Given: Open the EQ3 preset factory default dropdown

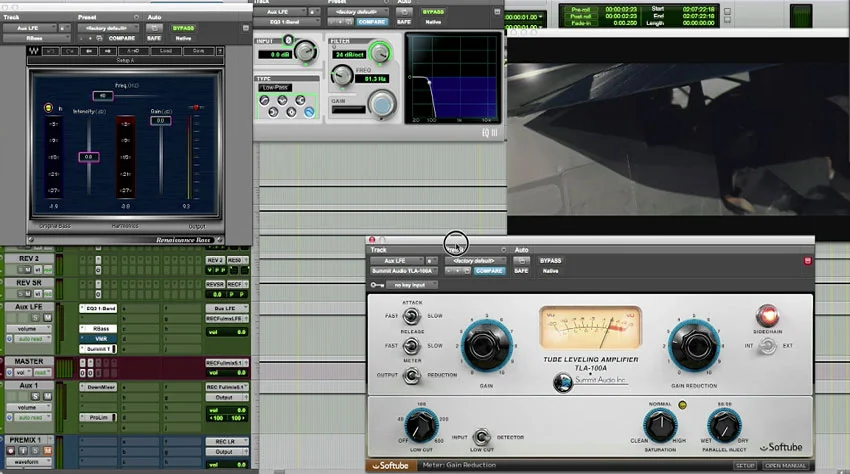Looking at the screenshot, I should (x=358, y=12).
